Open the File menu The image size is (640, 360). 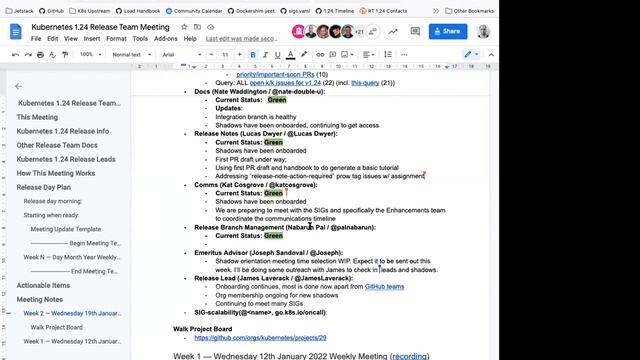(36, 39)
